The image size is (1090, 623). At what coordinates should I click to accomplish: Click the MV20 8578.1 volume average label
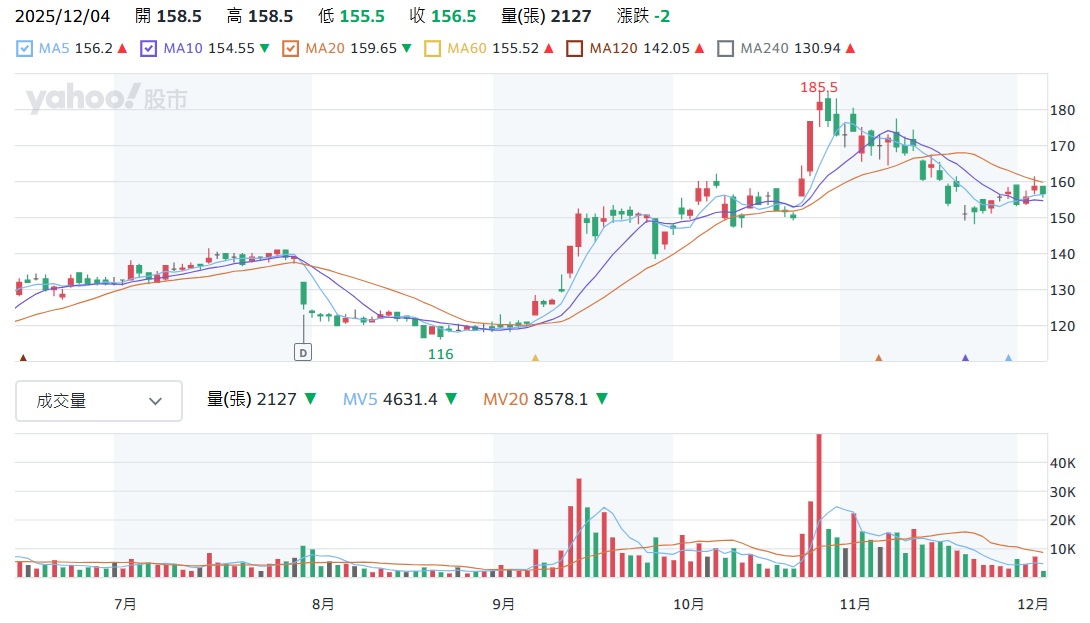click(x=536, y=399)
